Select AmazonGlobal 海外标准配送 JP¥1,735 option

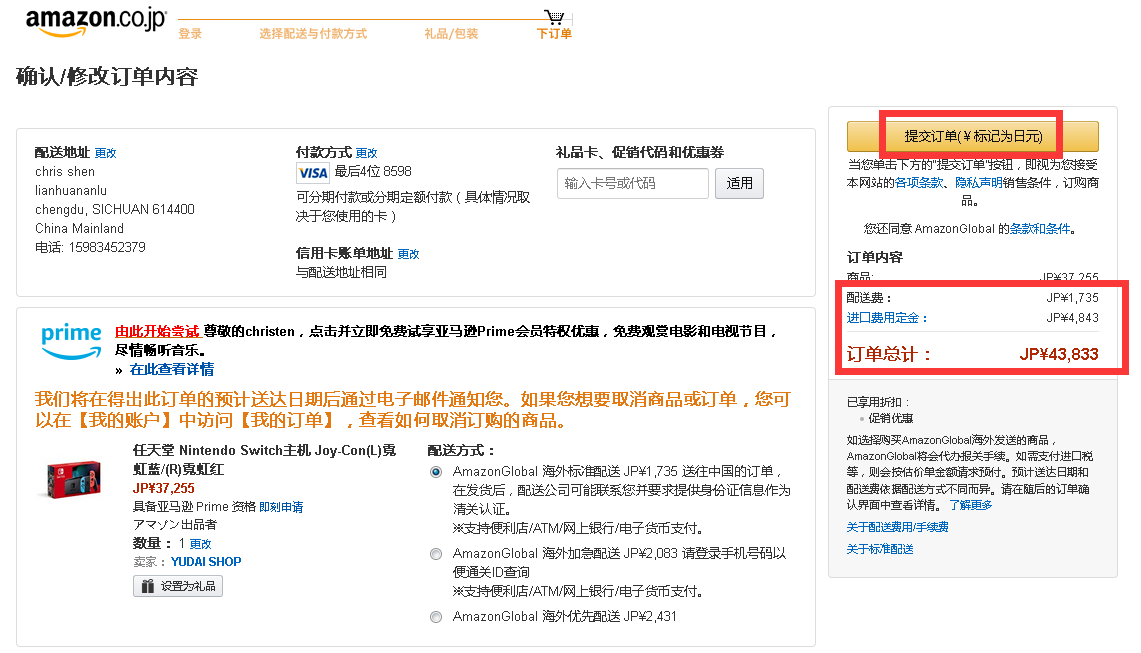coord(436,472)
